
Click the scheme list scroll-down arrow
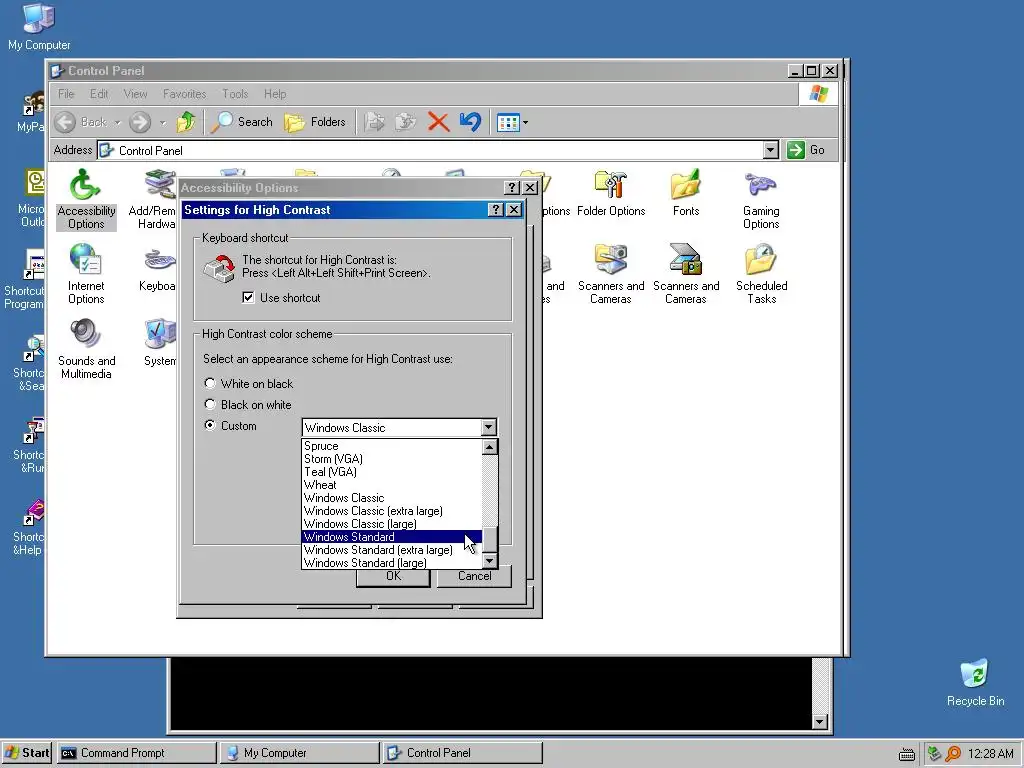489,560
